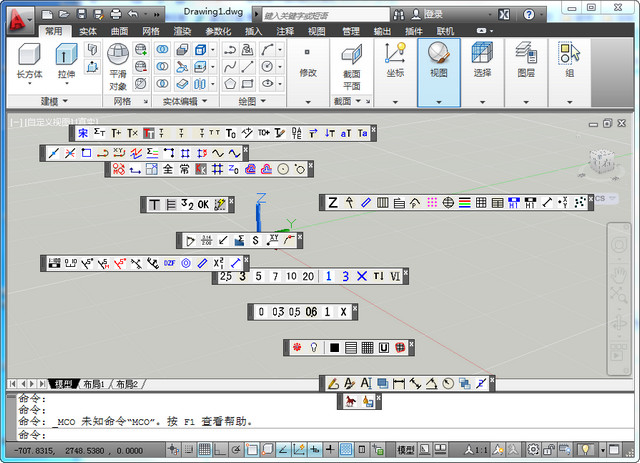Viewport: 640px width, 463px height.
Task: Switch to the 实体 ribbon tab
Action: (x=89, y=32)
